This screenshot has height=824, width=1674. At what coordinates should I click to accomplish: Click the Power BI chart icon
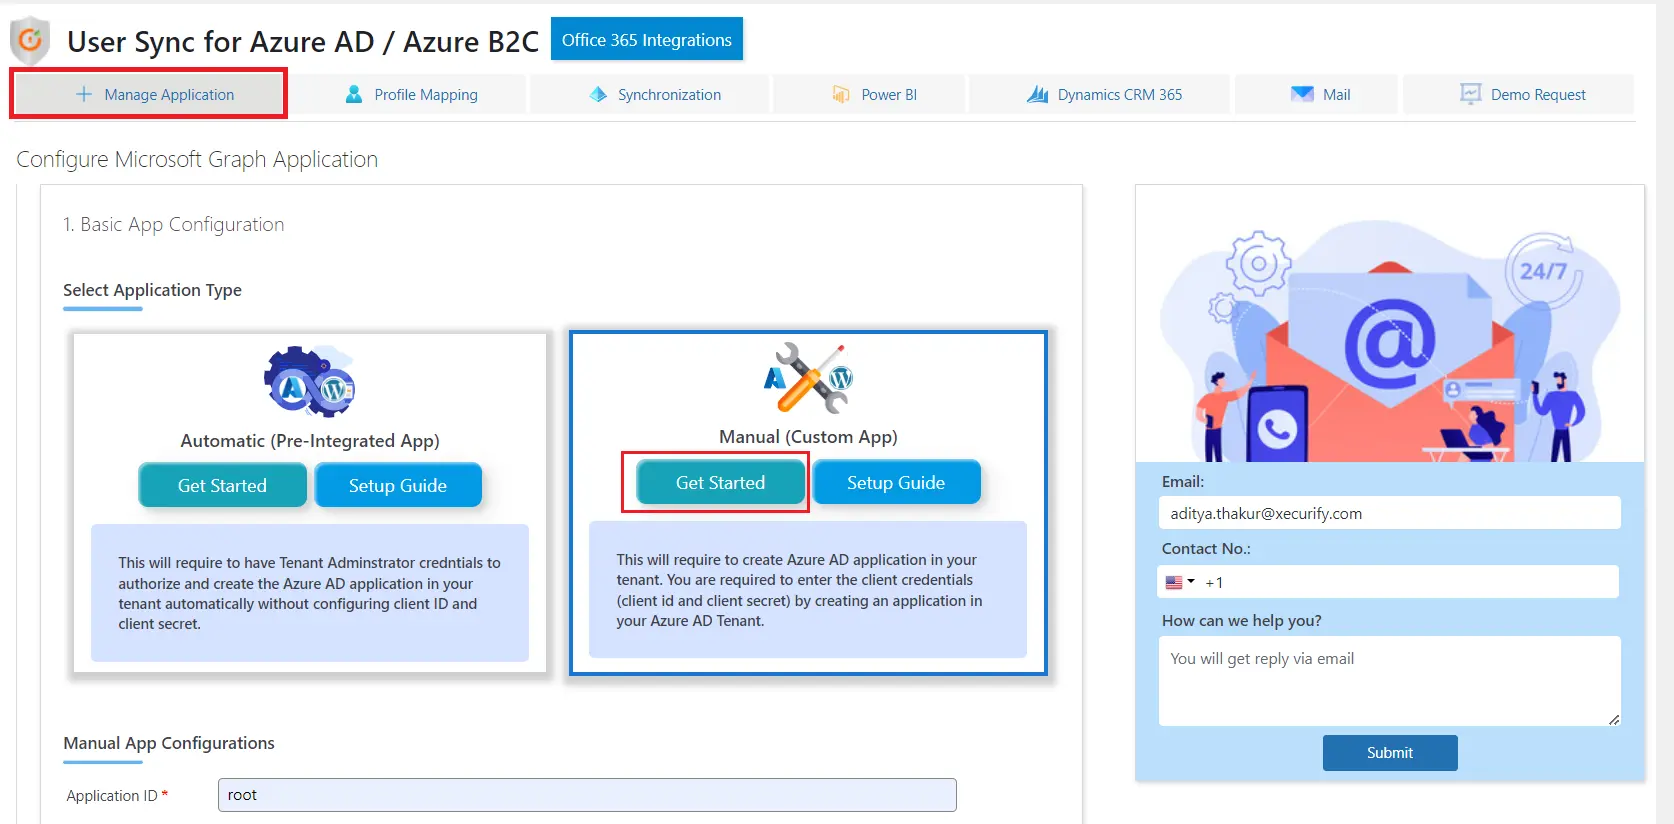[x=841, y=94]
